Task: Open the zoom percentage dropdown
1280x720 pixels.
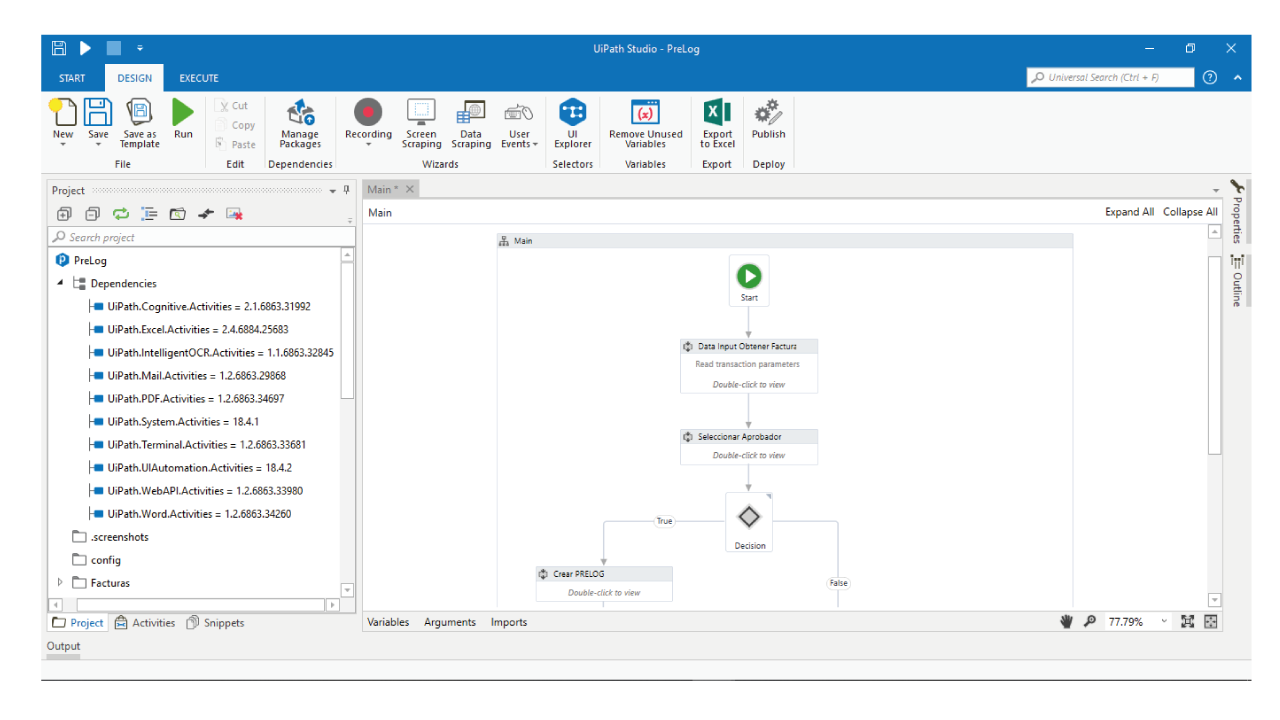Action: click(1164, 622)
